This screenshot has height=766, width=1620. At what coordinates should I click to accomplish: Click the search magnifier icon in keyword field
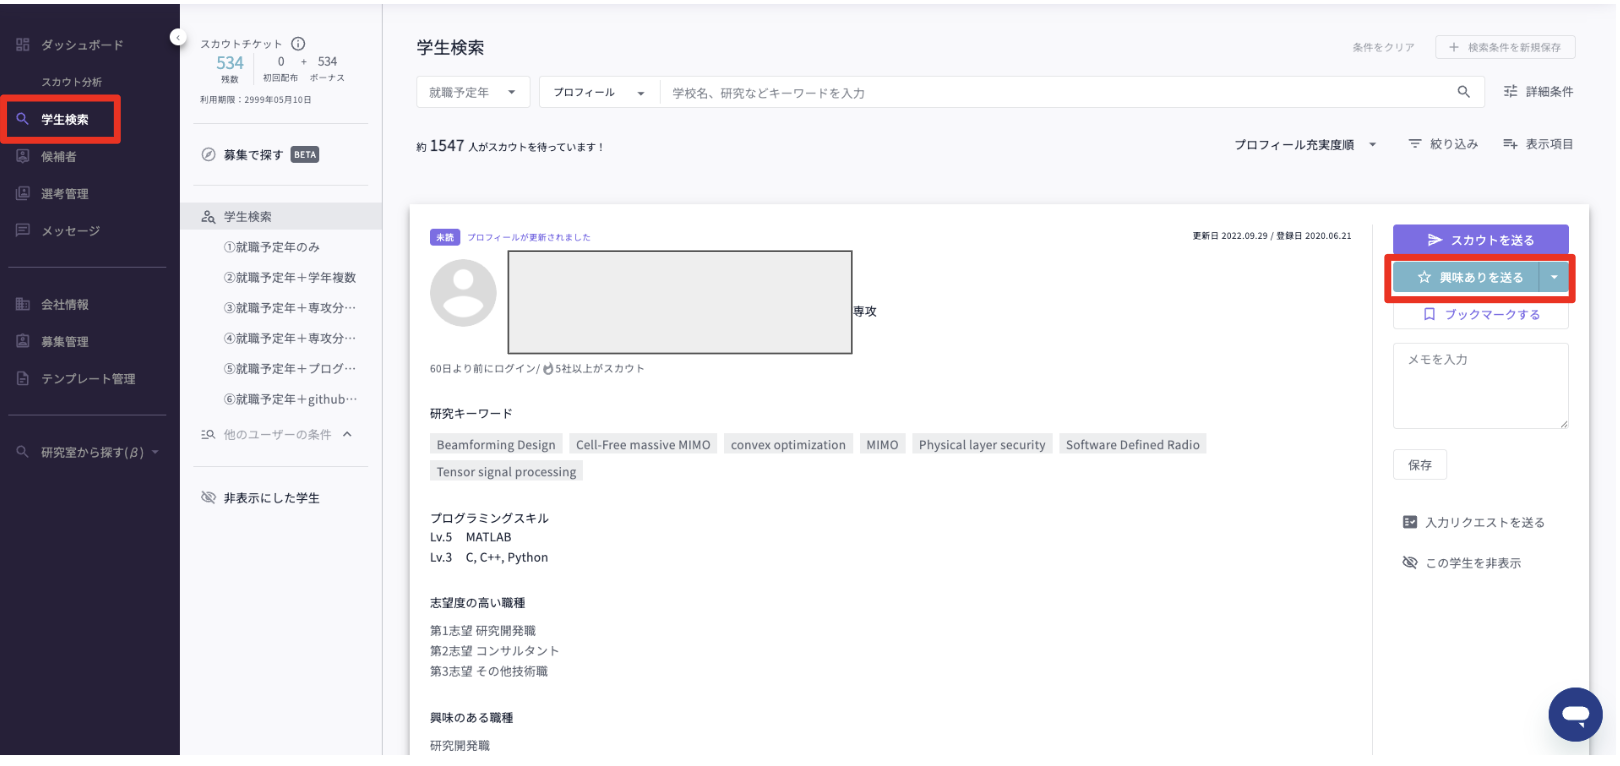coord(1463,92)
